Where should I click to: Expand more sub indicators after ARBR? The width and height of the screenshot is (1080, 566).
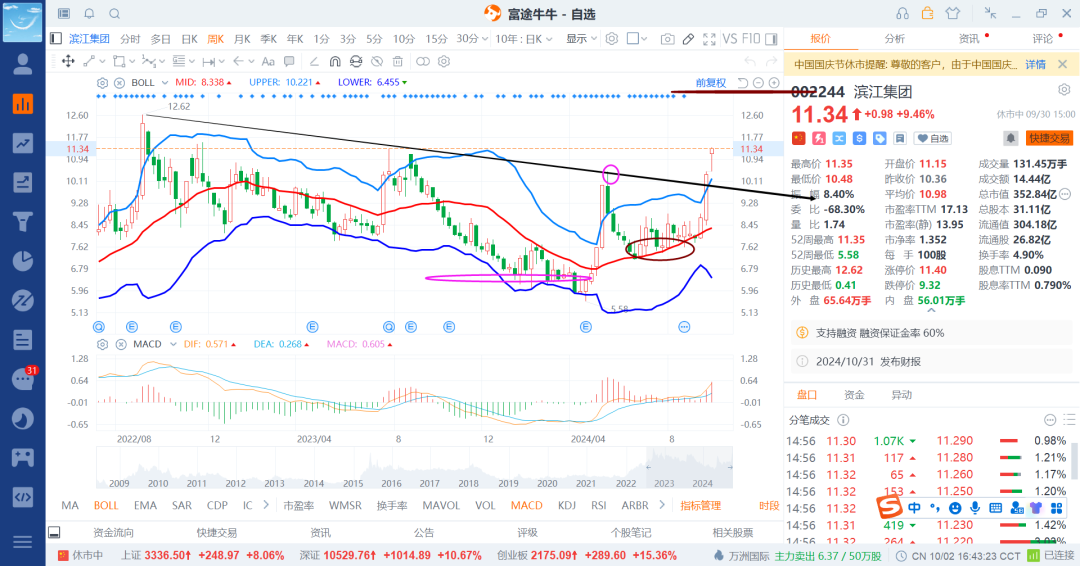[x=662, y=505]
